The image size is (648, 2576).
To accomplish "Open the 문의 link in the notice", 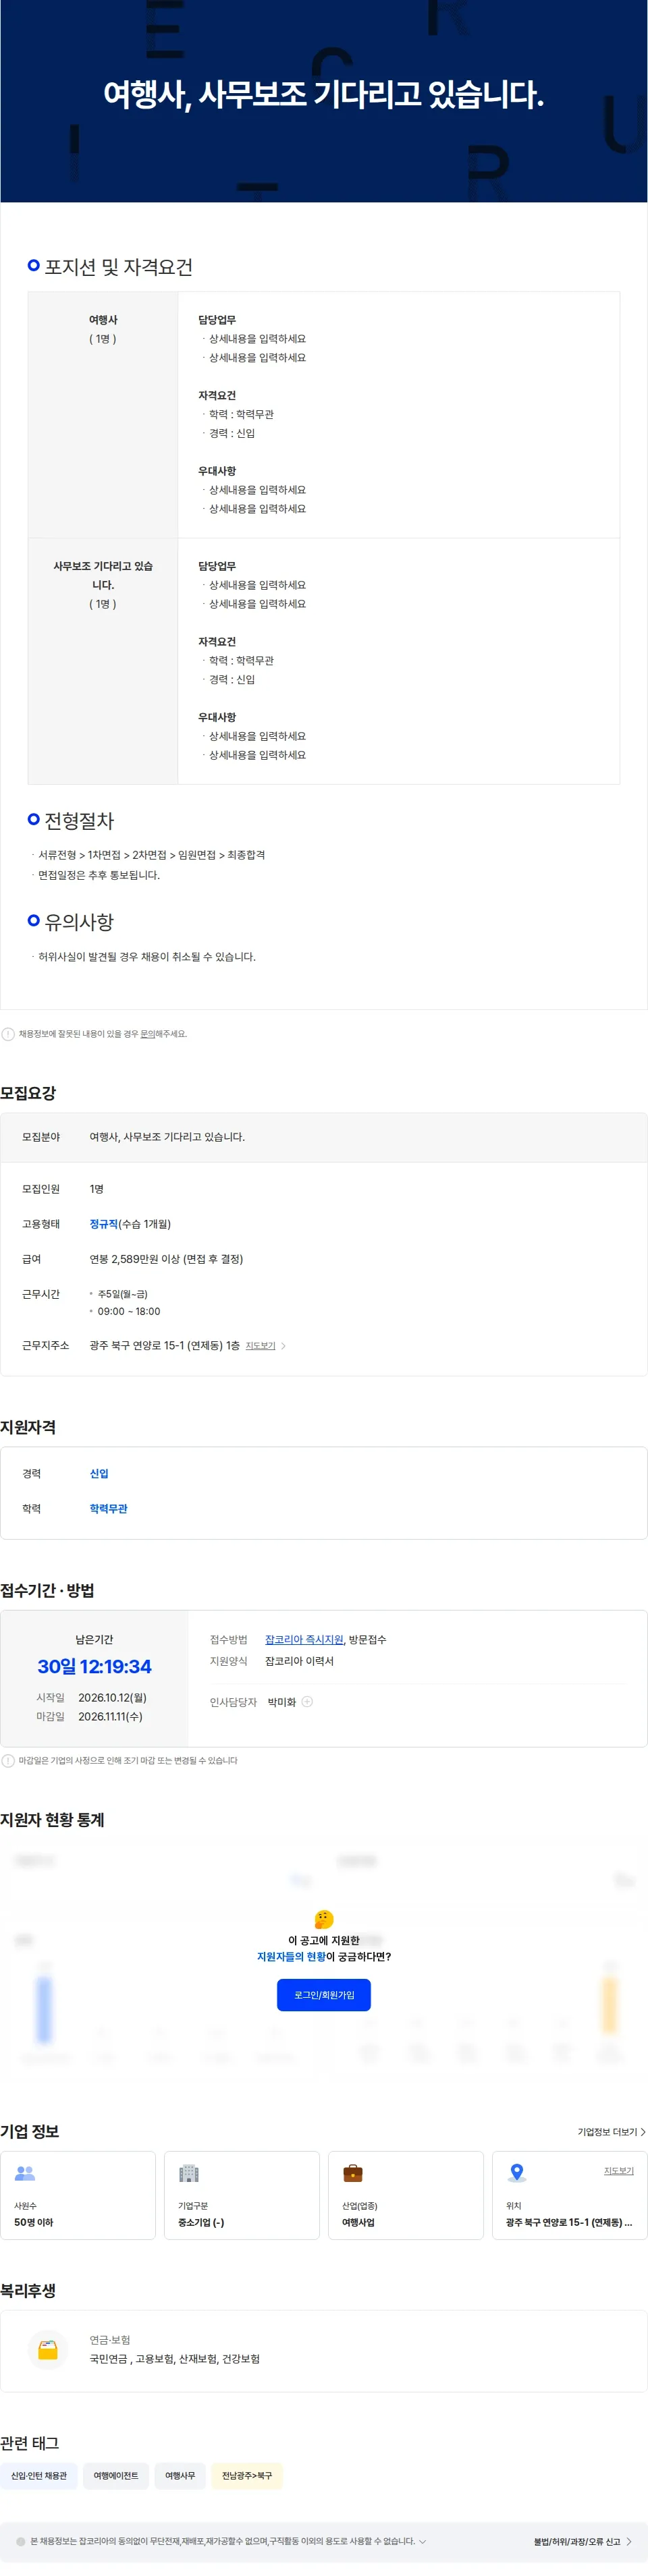I will [147, 1034].
